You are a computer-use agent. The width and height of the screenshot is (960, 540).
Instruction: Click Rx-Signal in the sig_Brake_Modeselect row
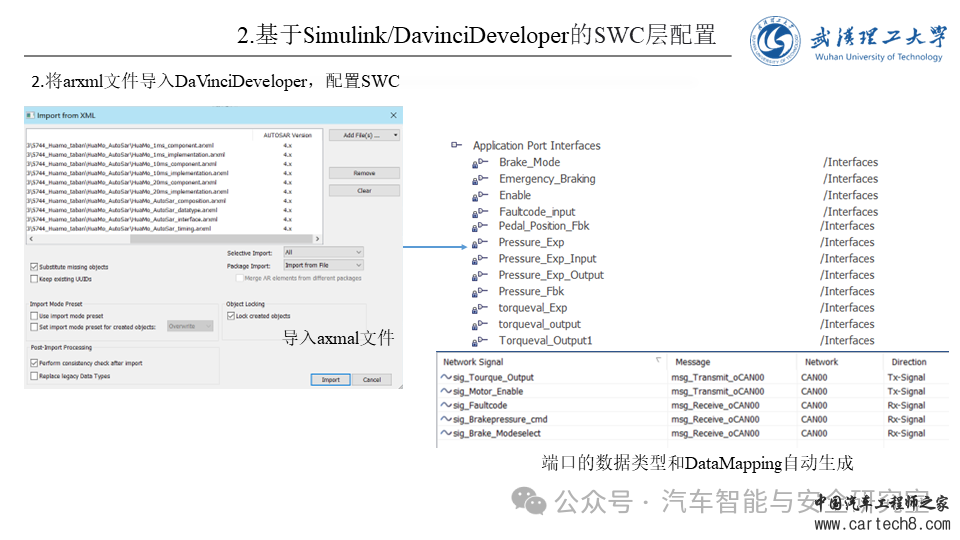[x=906, y=433]
